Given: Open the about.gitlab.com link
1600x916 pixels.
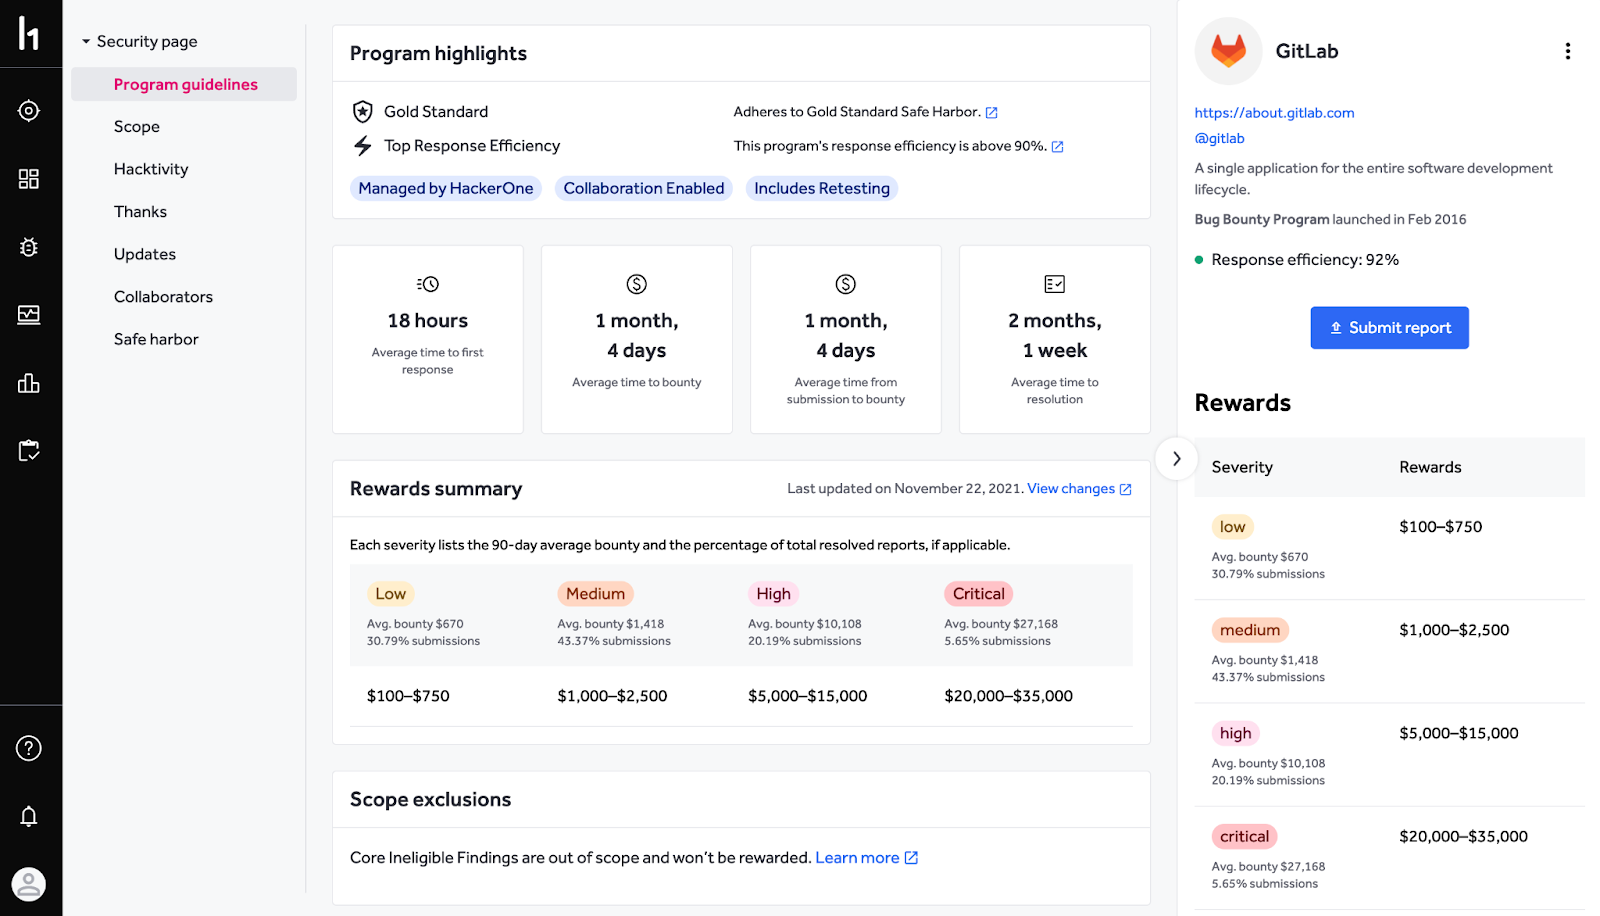Looking at the screenshot, I should tap(1274, 112).
